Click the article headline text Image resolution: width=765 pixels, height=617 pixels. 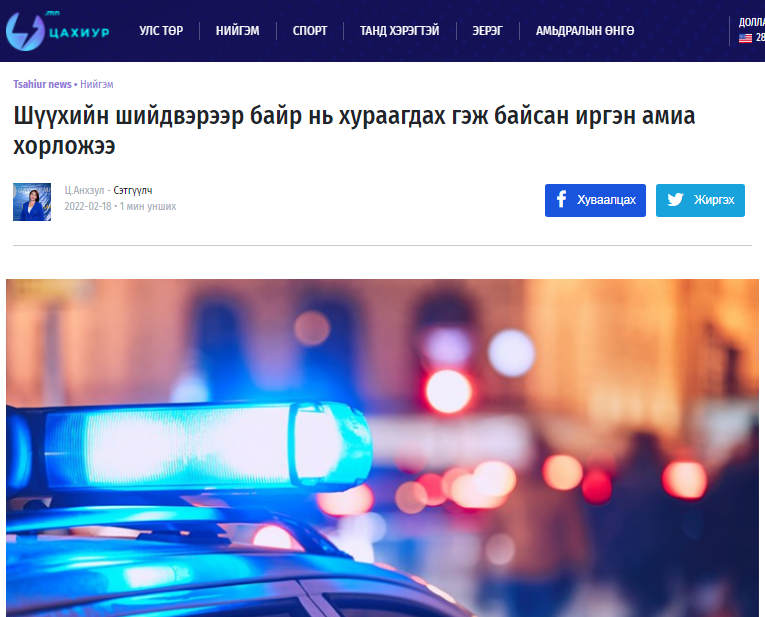point(354,131)
